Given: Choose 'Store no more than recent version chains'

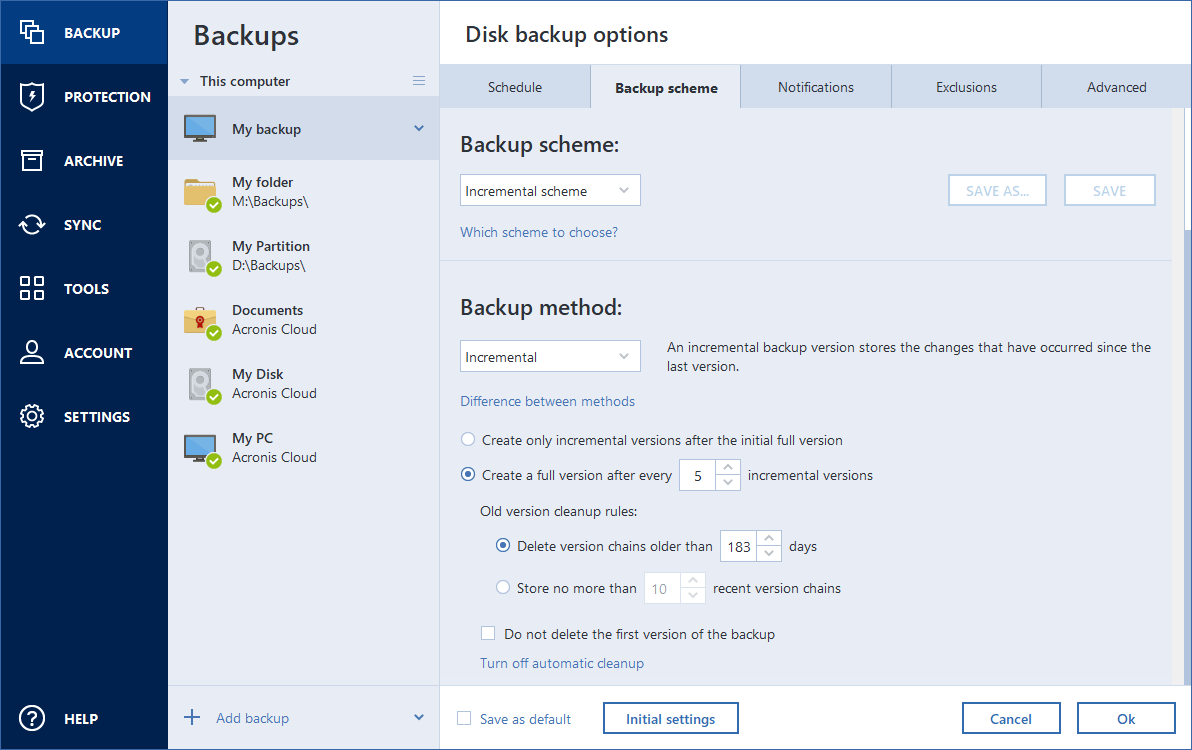Looking at the screenshot, I should (502, 588).
